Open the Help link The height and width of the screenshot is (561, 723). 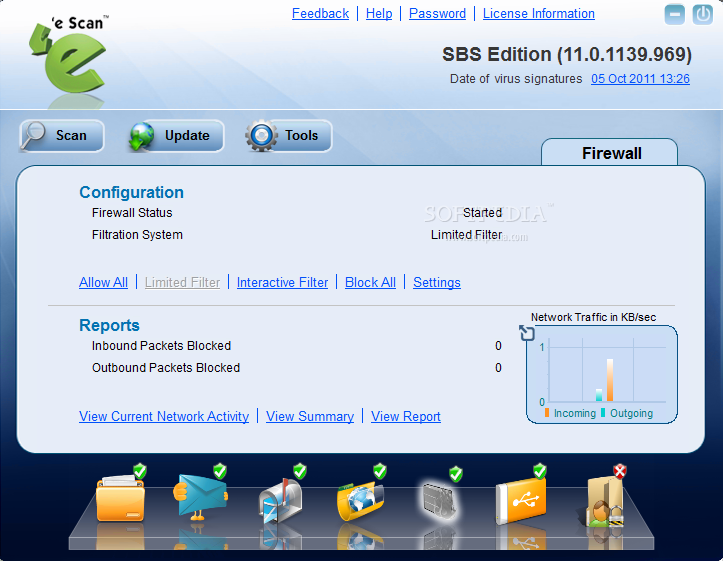tap(379, 14)
